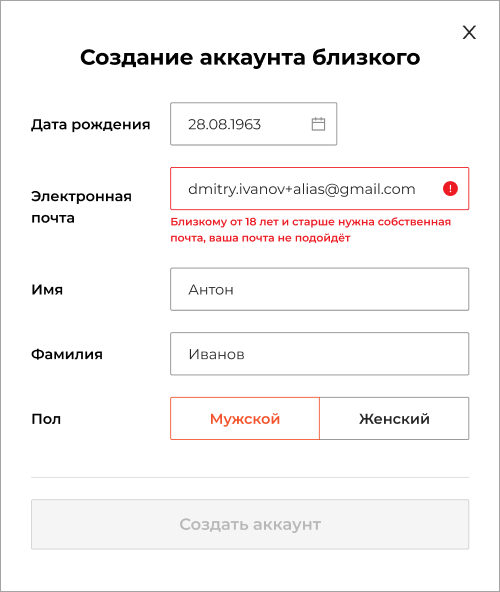Click into the email address input field
Image resolution: width=500 pixels, height=592 pixels.
319,188
